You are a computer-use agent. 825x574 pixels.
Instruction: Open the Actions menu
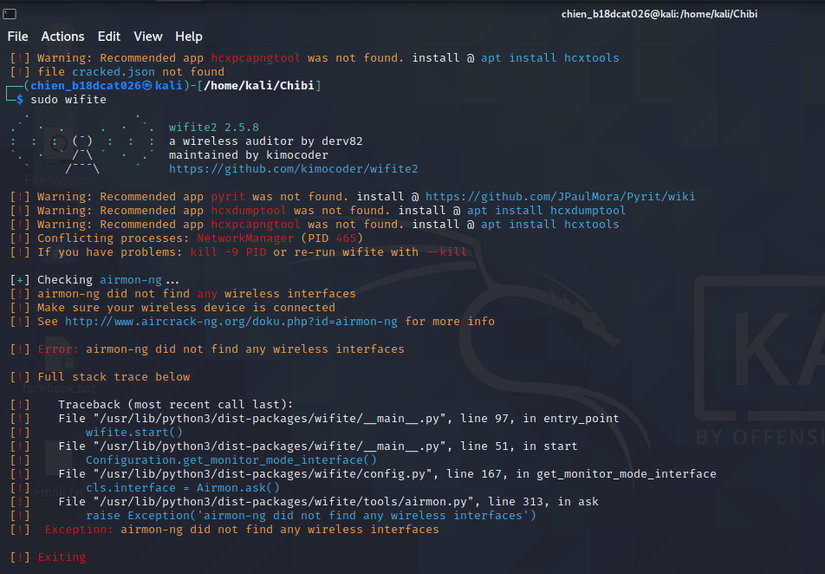pos(63,36)
